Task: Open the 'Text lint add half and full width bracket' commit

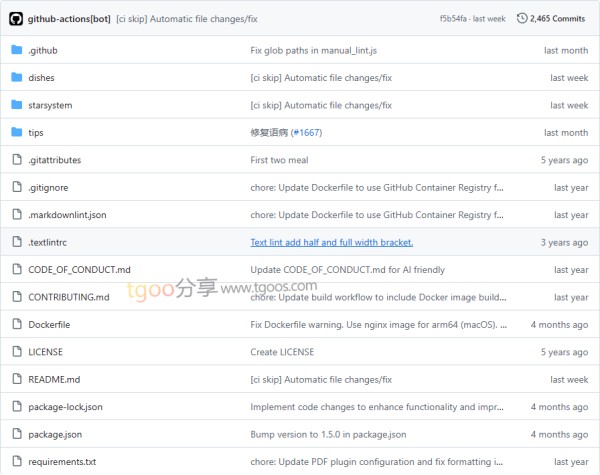Action: (x=331, y=242)
